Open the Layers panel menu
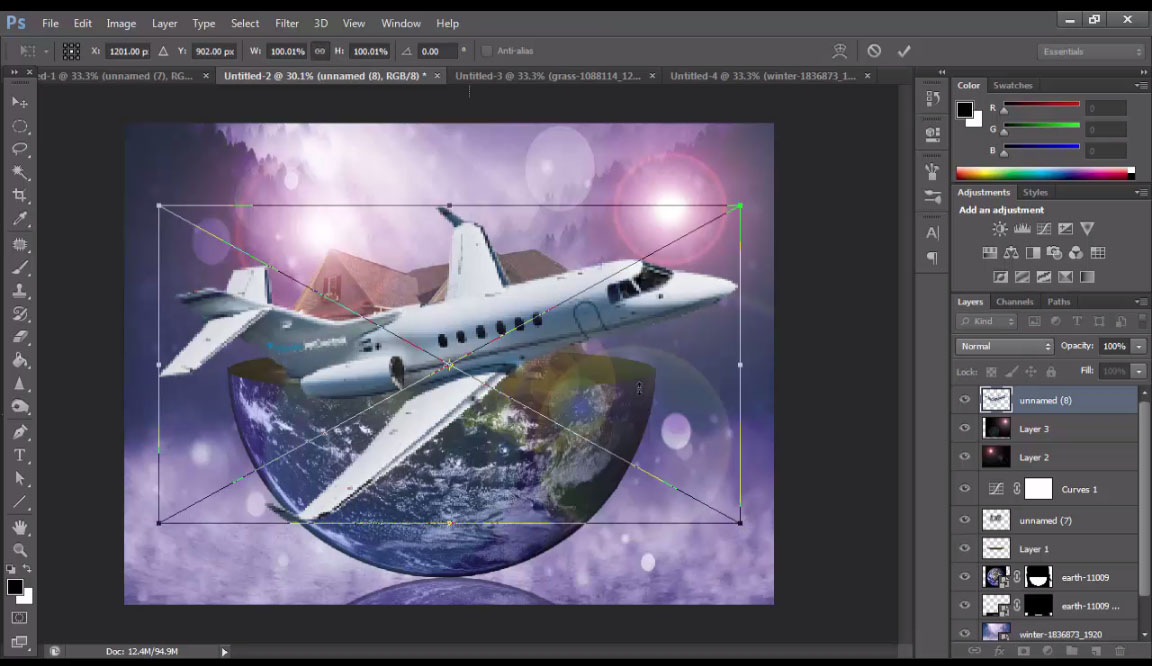Screen dimensions: 1152x666 point(1143,301)
